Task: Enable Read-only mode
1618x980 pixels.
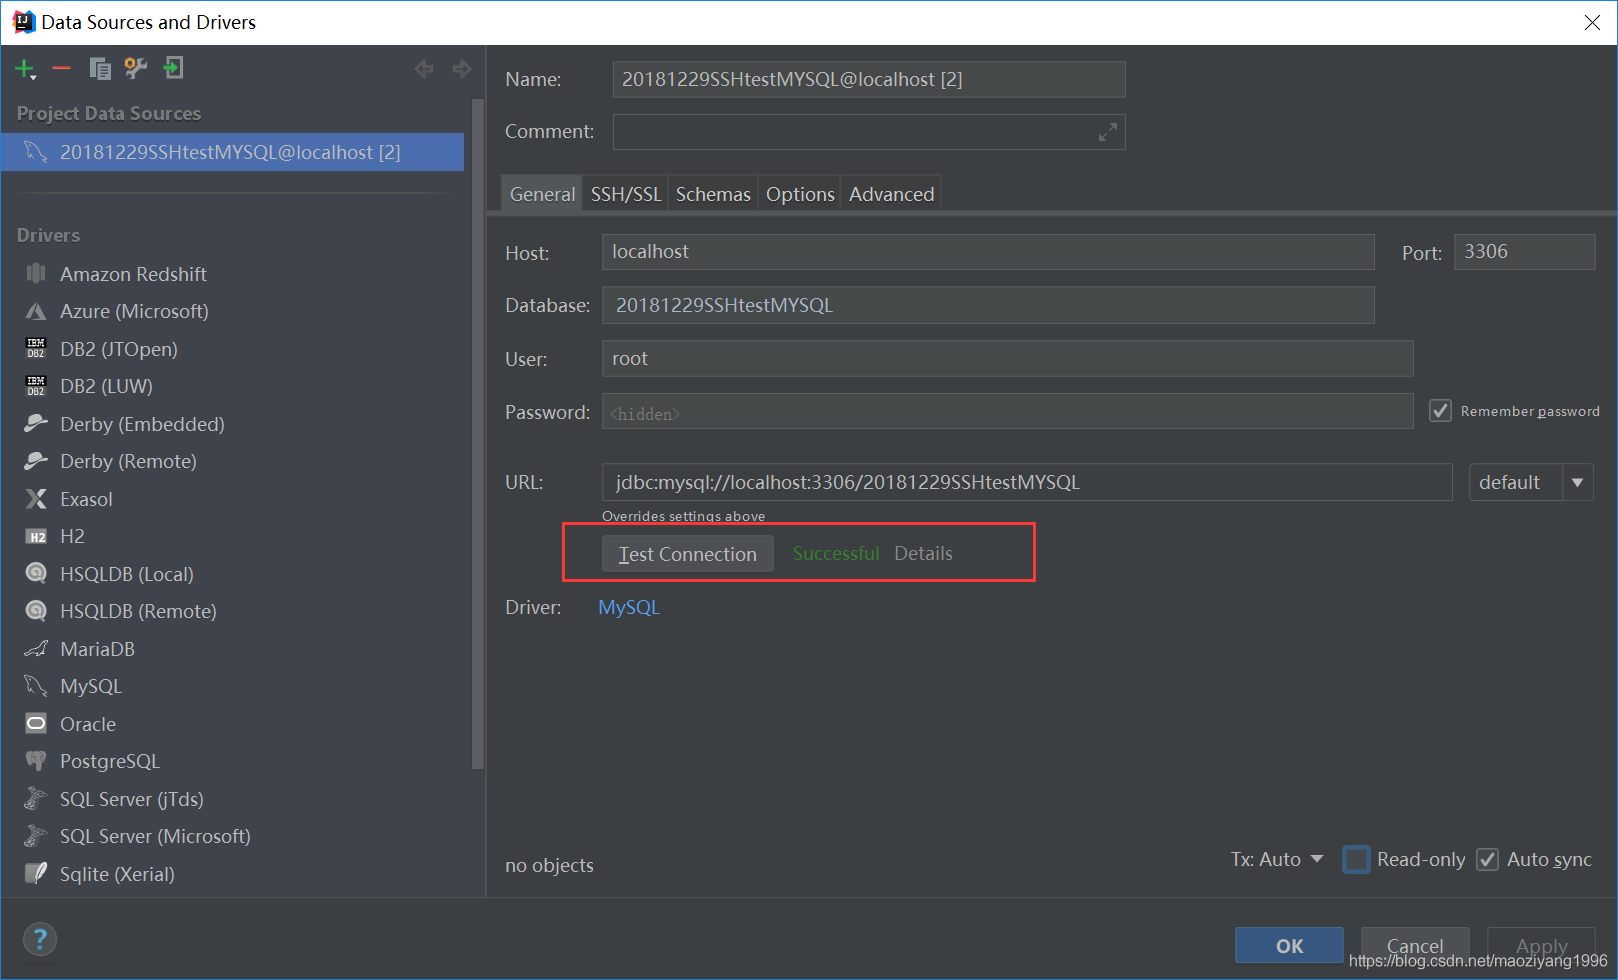Action: [x=1356, y=859]
